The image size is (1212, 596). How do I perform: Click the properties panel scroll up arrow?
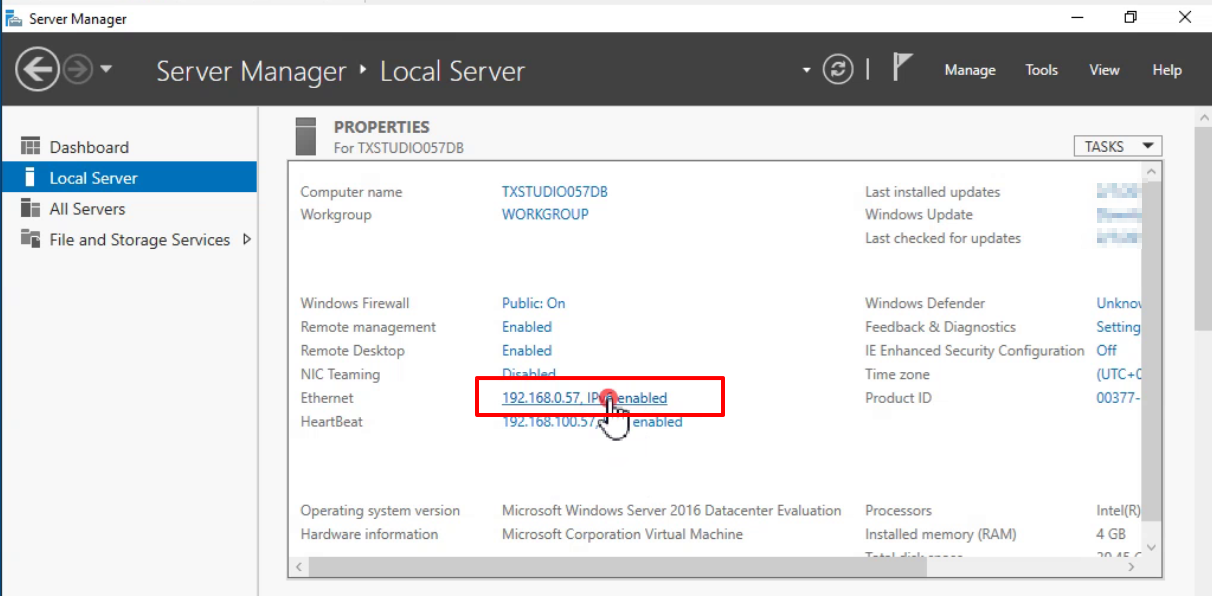click(1151, 172)
